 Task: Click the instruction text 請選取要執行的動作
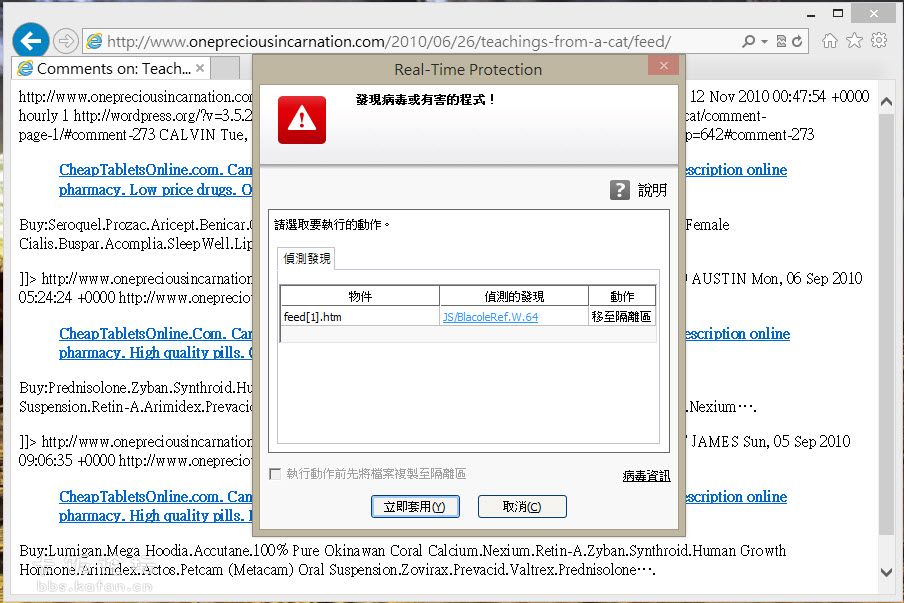pyautogui.click(x=332, y=225)
